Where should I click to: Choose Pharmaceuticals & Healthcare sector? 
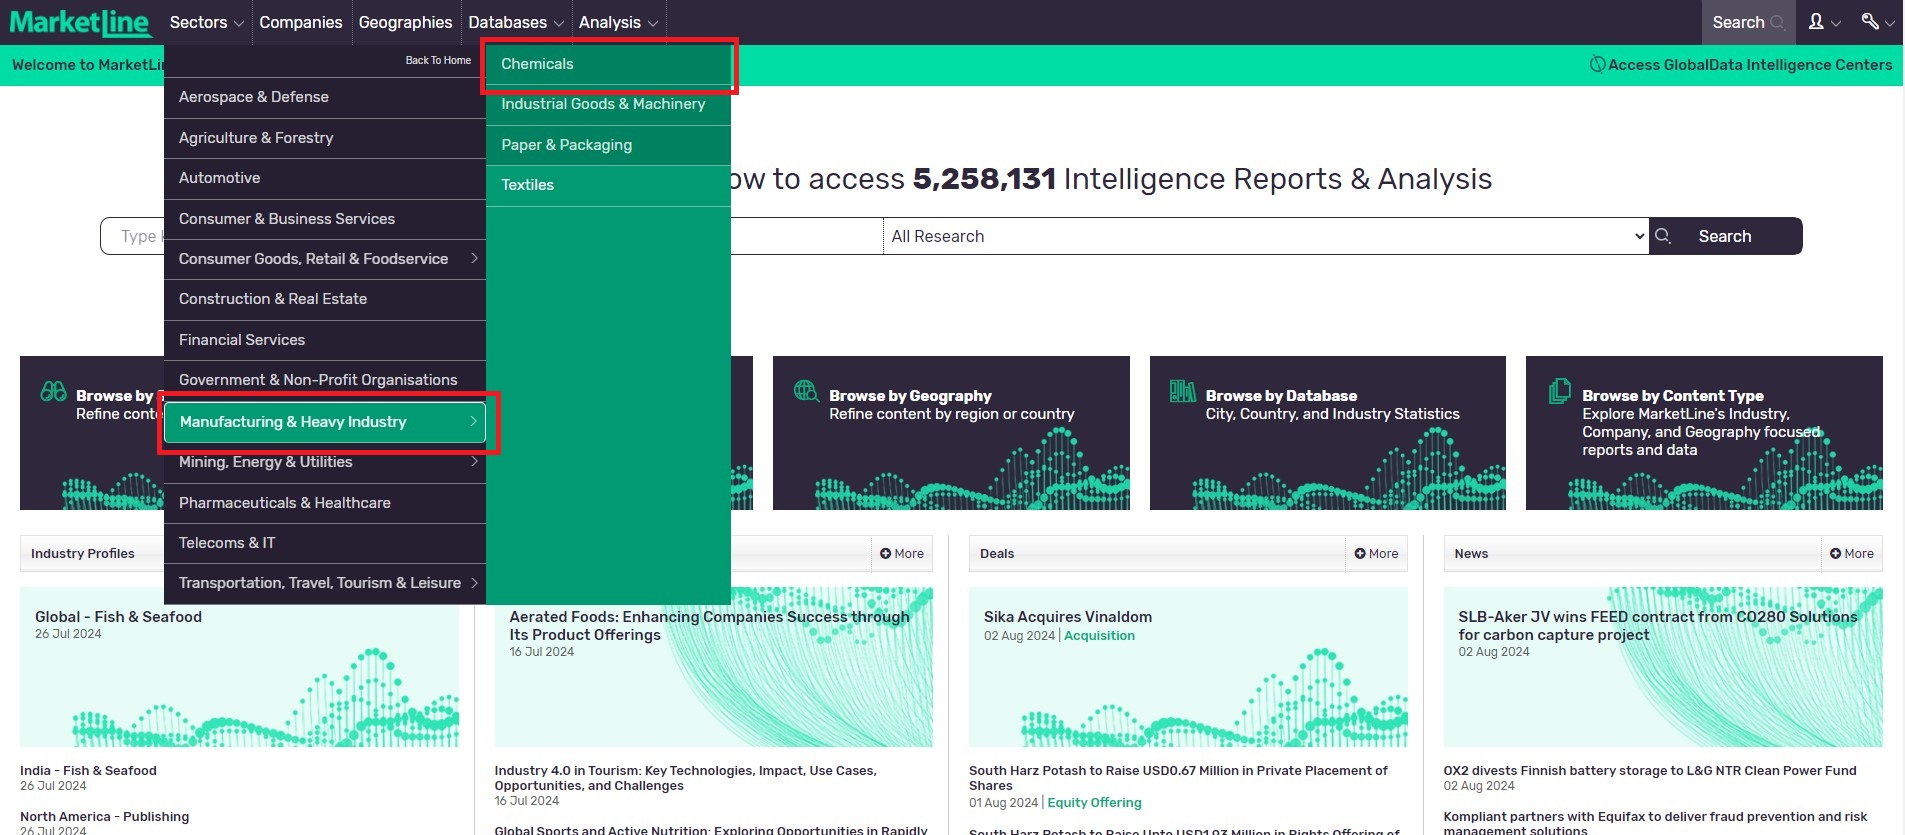click(x=285, y=503)
